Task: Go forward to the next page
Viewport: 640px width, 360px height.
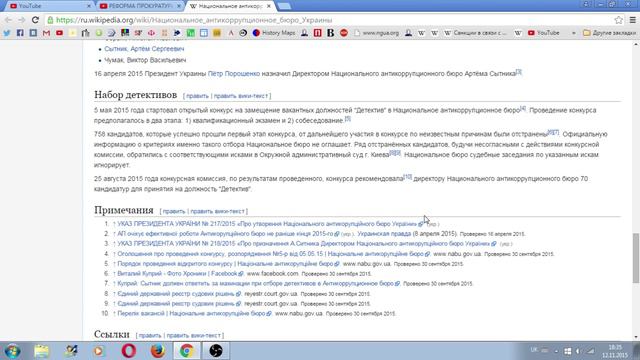Action: (x=22, y=20)
